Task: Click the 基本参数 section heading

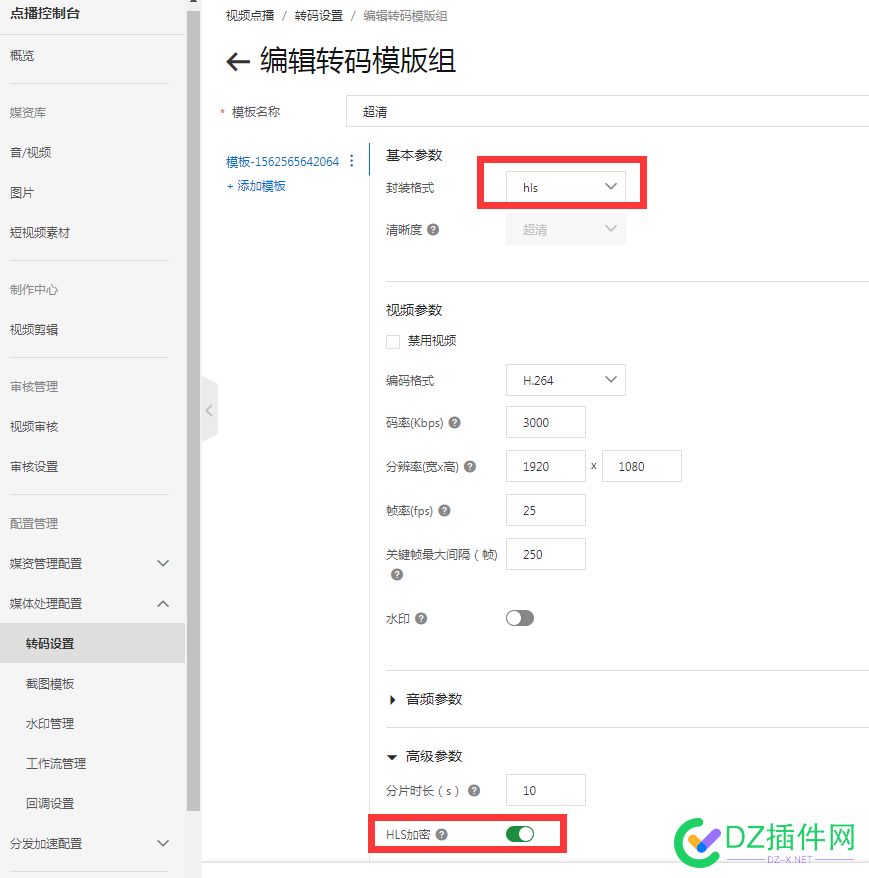Action: 414,155
